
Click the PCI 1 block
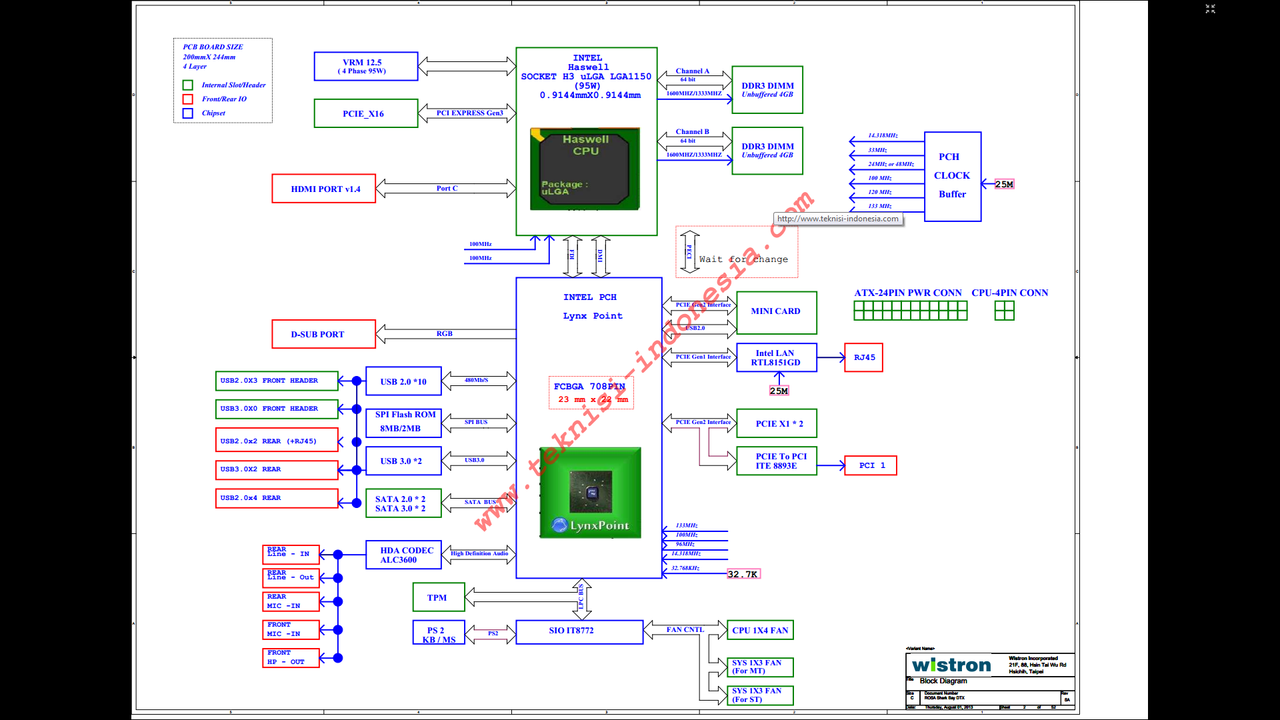(871, 465)
